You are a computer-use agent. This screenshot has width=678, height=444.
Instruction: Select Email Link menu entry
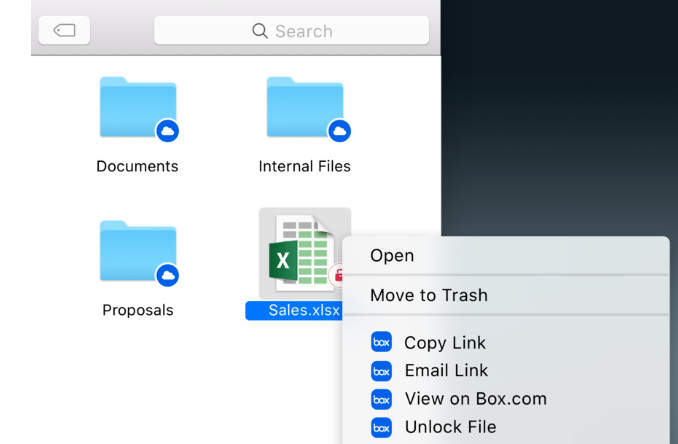coord(446,371)
